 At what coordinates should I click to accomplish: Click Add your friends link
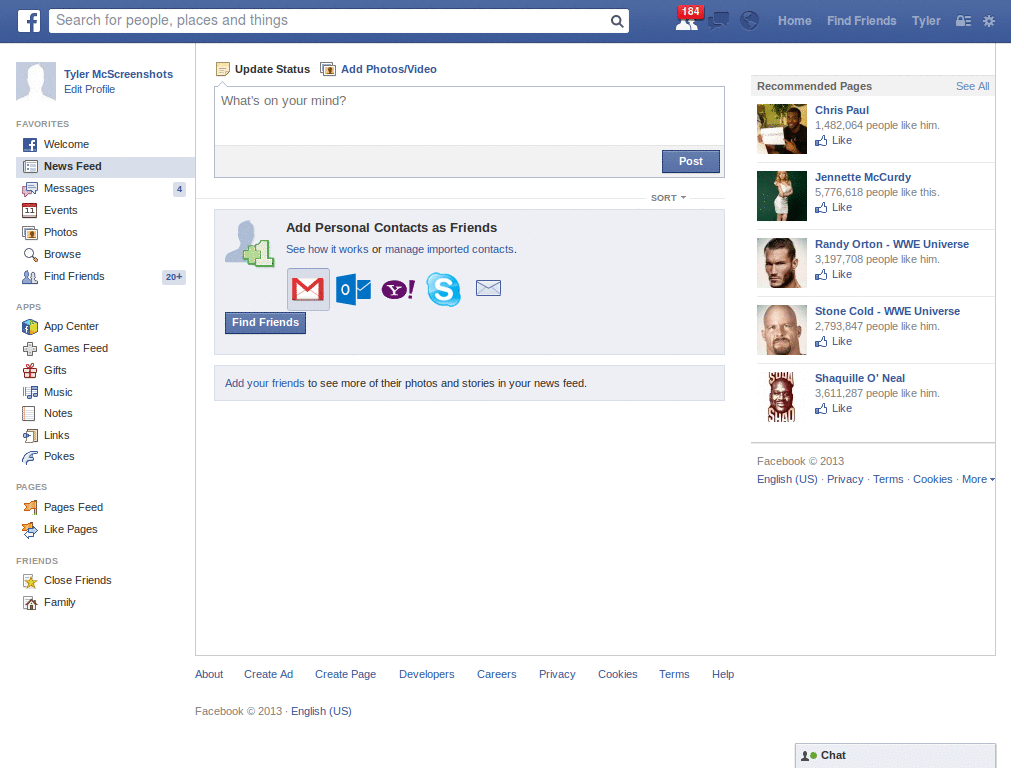264,383
